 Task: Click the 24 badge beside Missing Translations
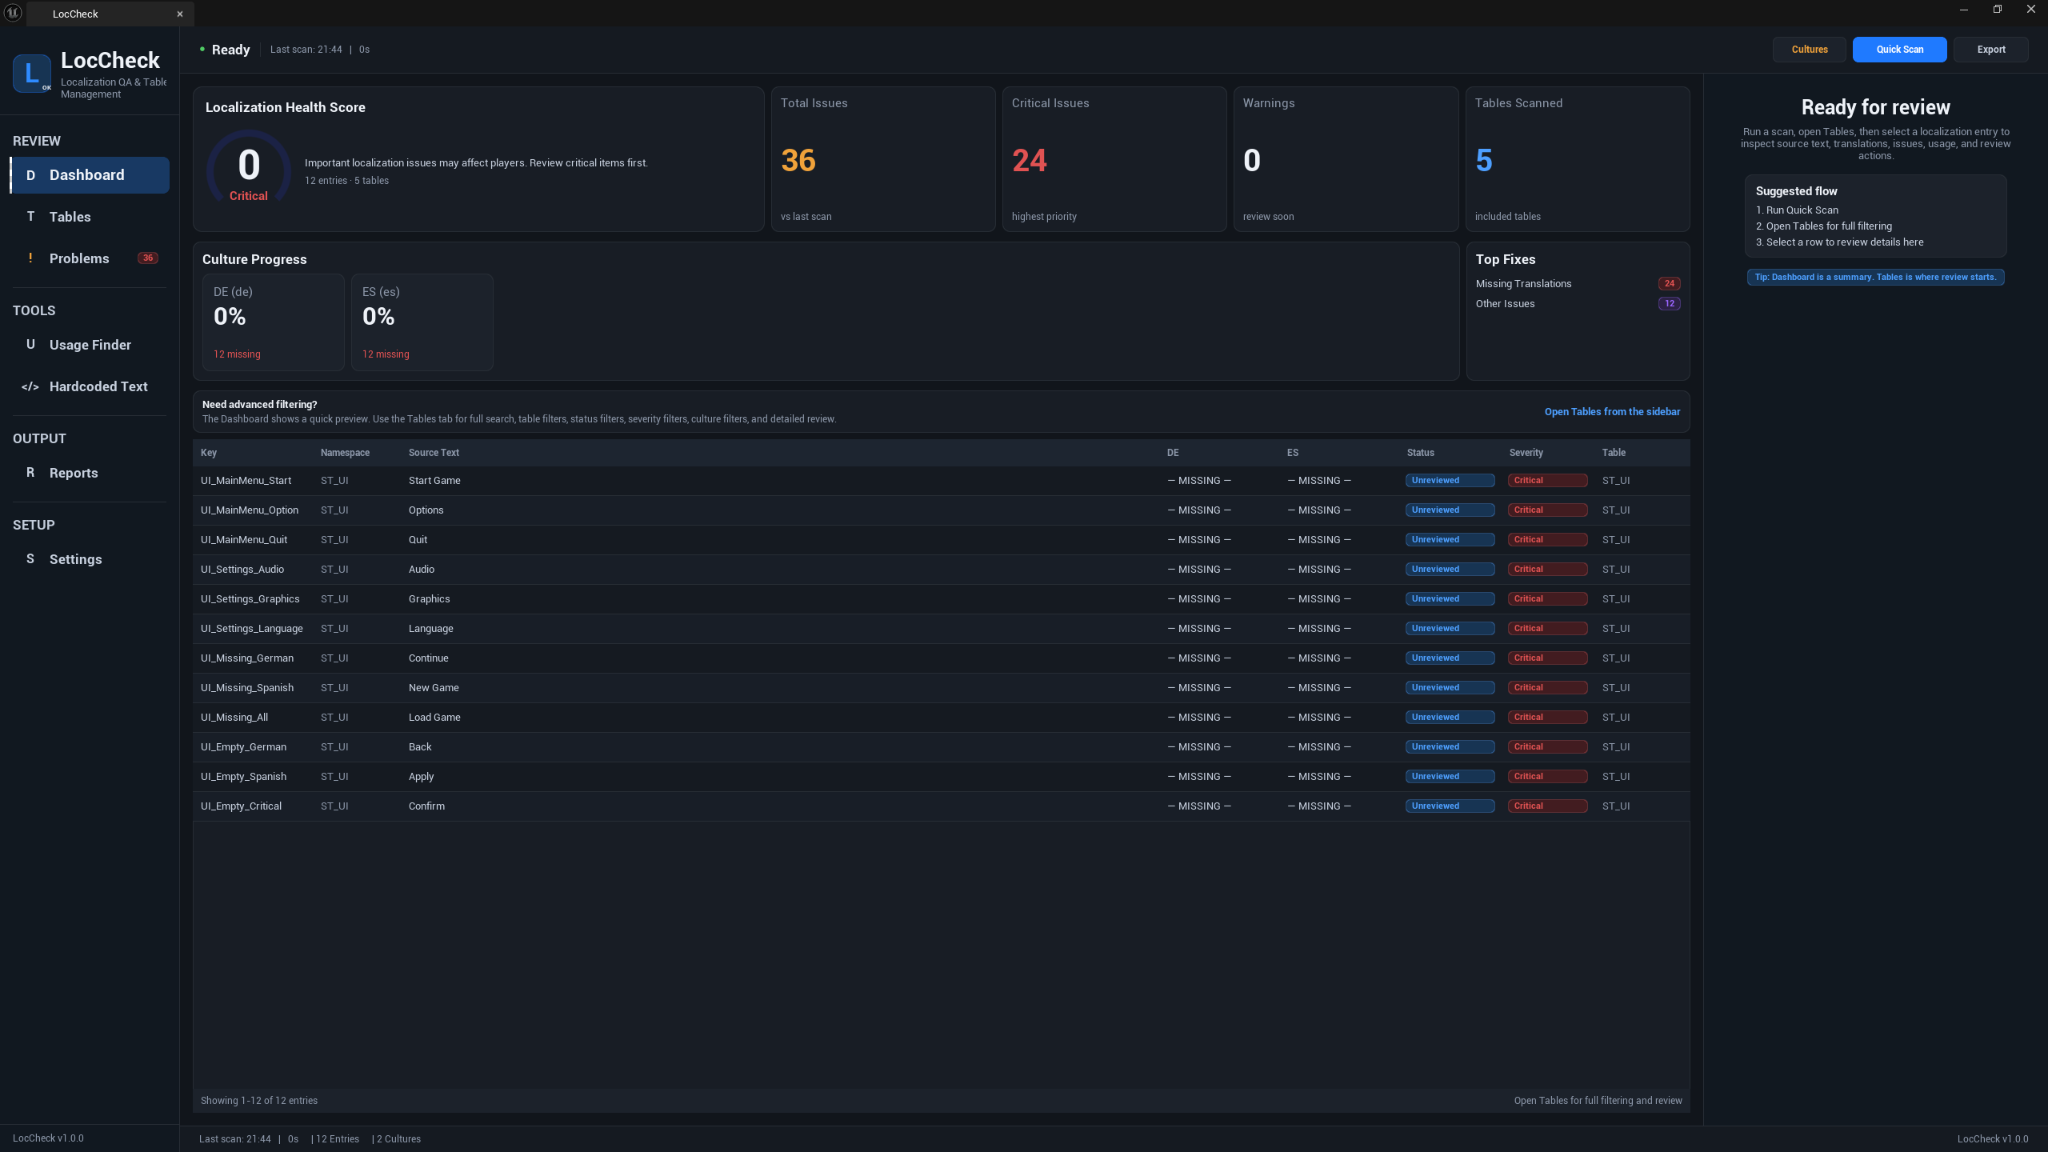[1669, 284]
